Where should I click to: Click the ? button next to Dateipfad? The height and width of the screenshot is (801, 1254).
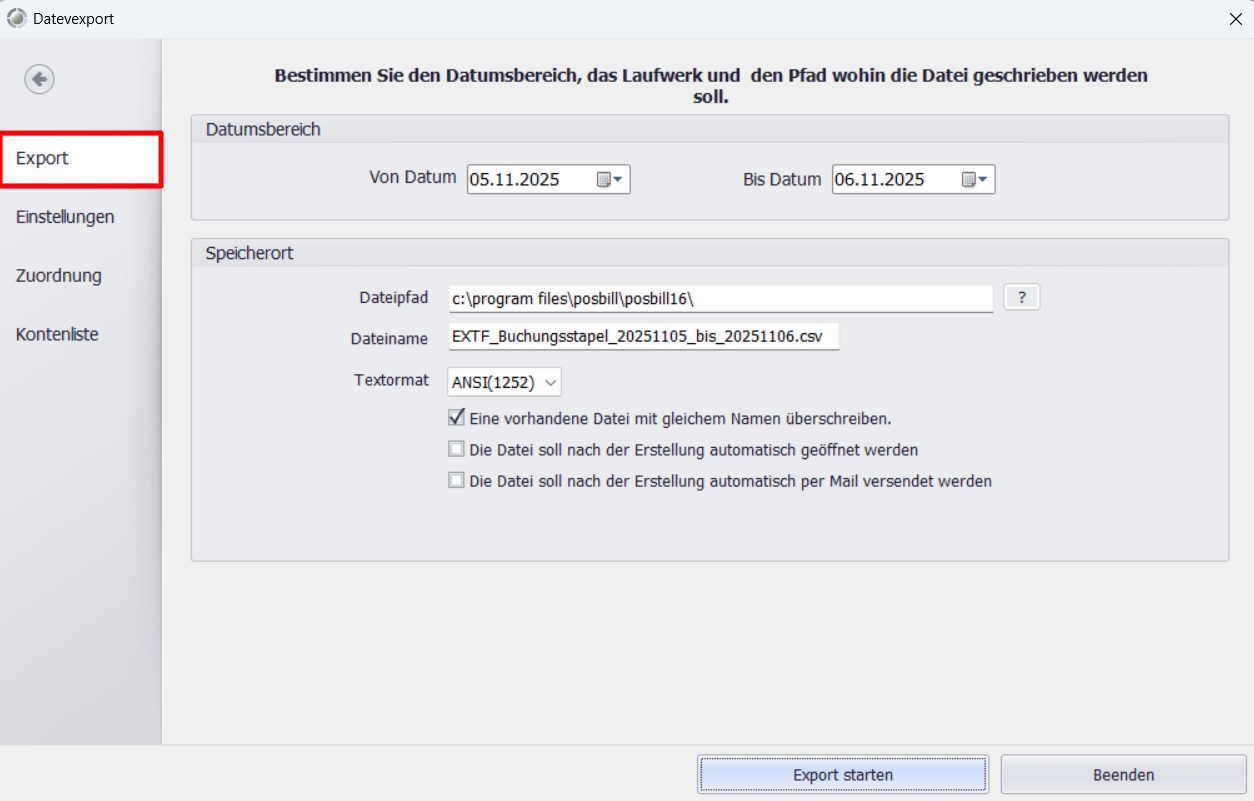(x=1022, y=297)
